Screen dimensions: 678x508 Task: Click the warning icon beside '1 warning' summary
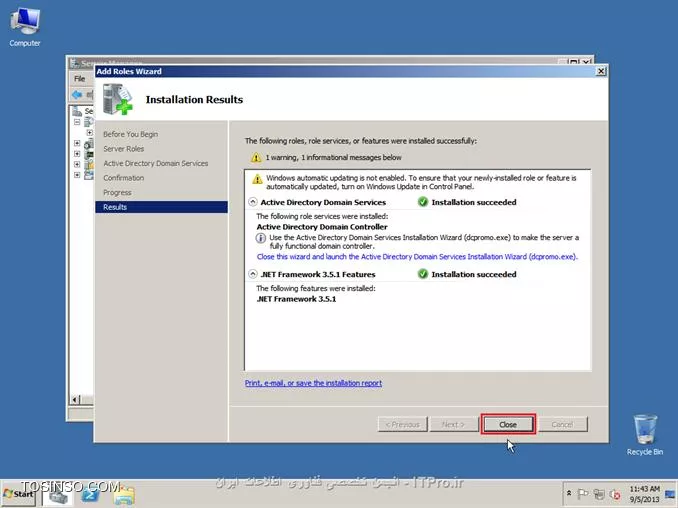coord(256,157)
